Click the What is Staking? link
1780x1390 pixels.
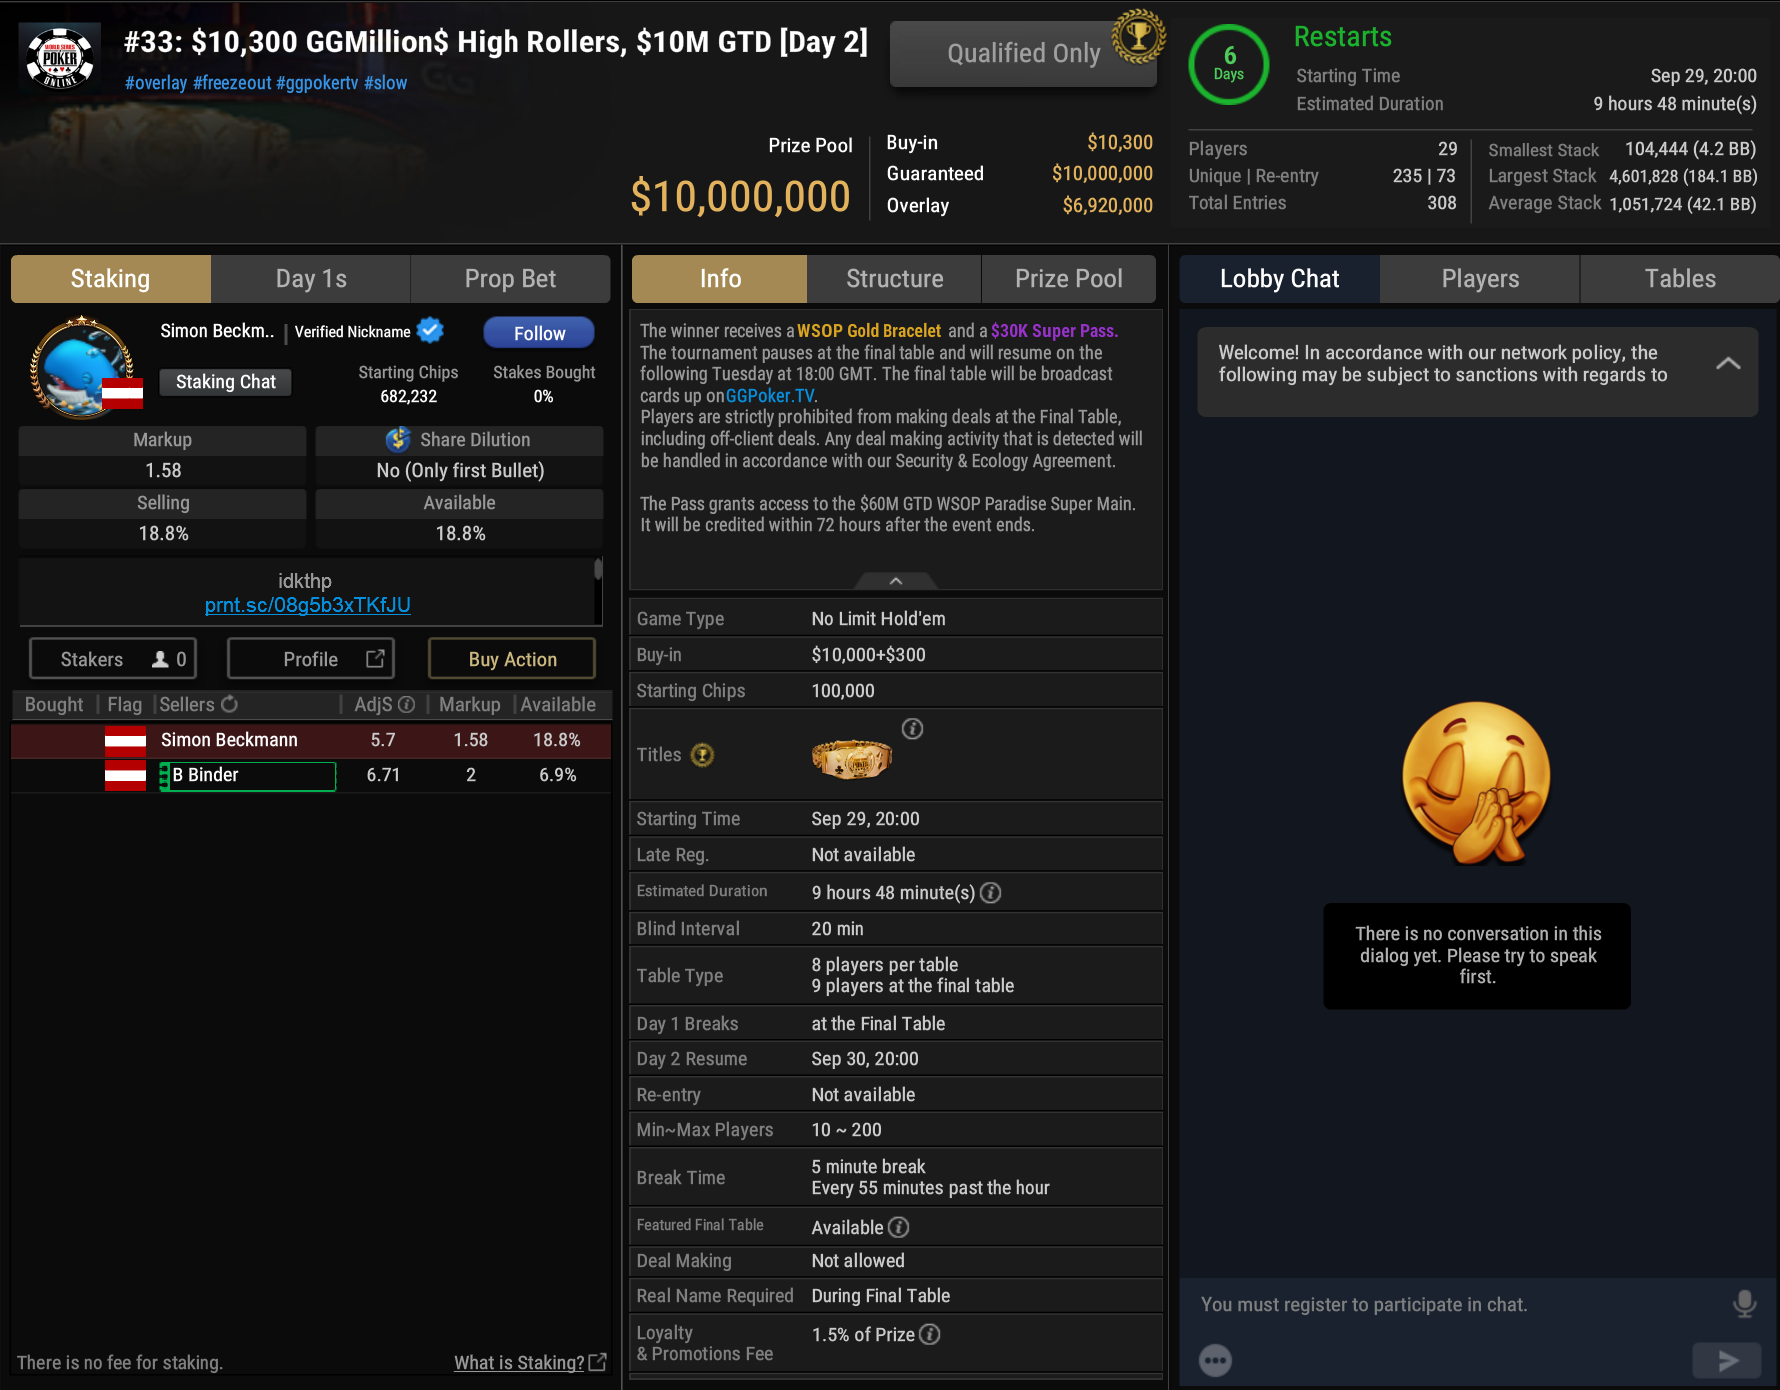(x=519, y=1362)
